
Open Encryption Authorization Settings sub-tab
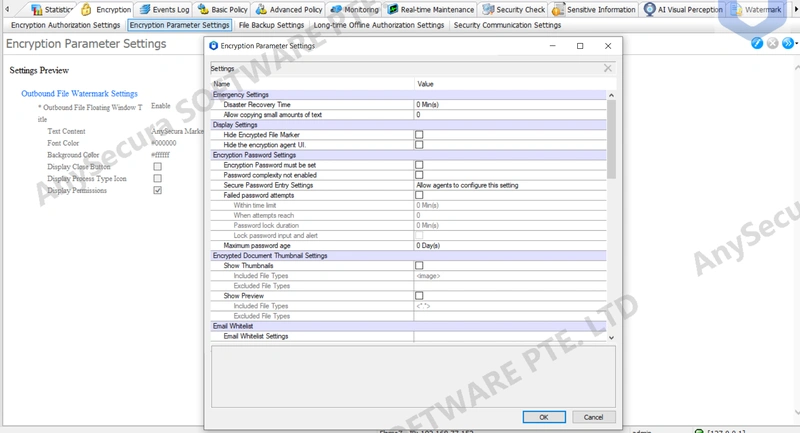(65, 25)
